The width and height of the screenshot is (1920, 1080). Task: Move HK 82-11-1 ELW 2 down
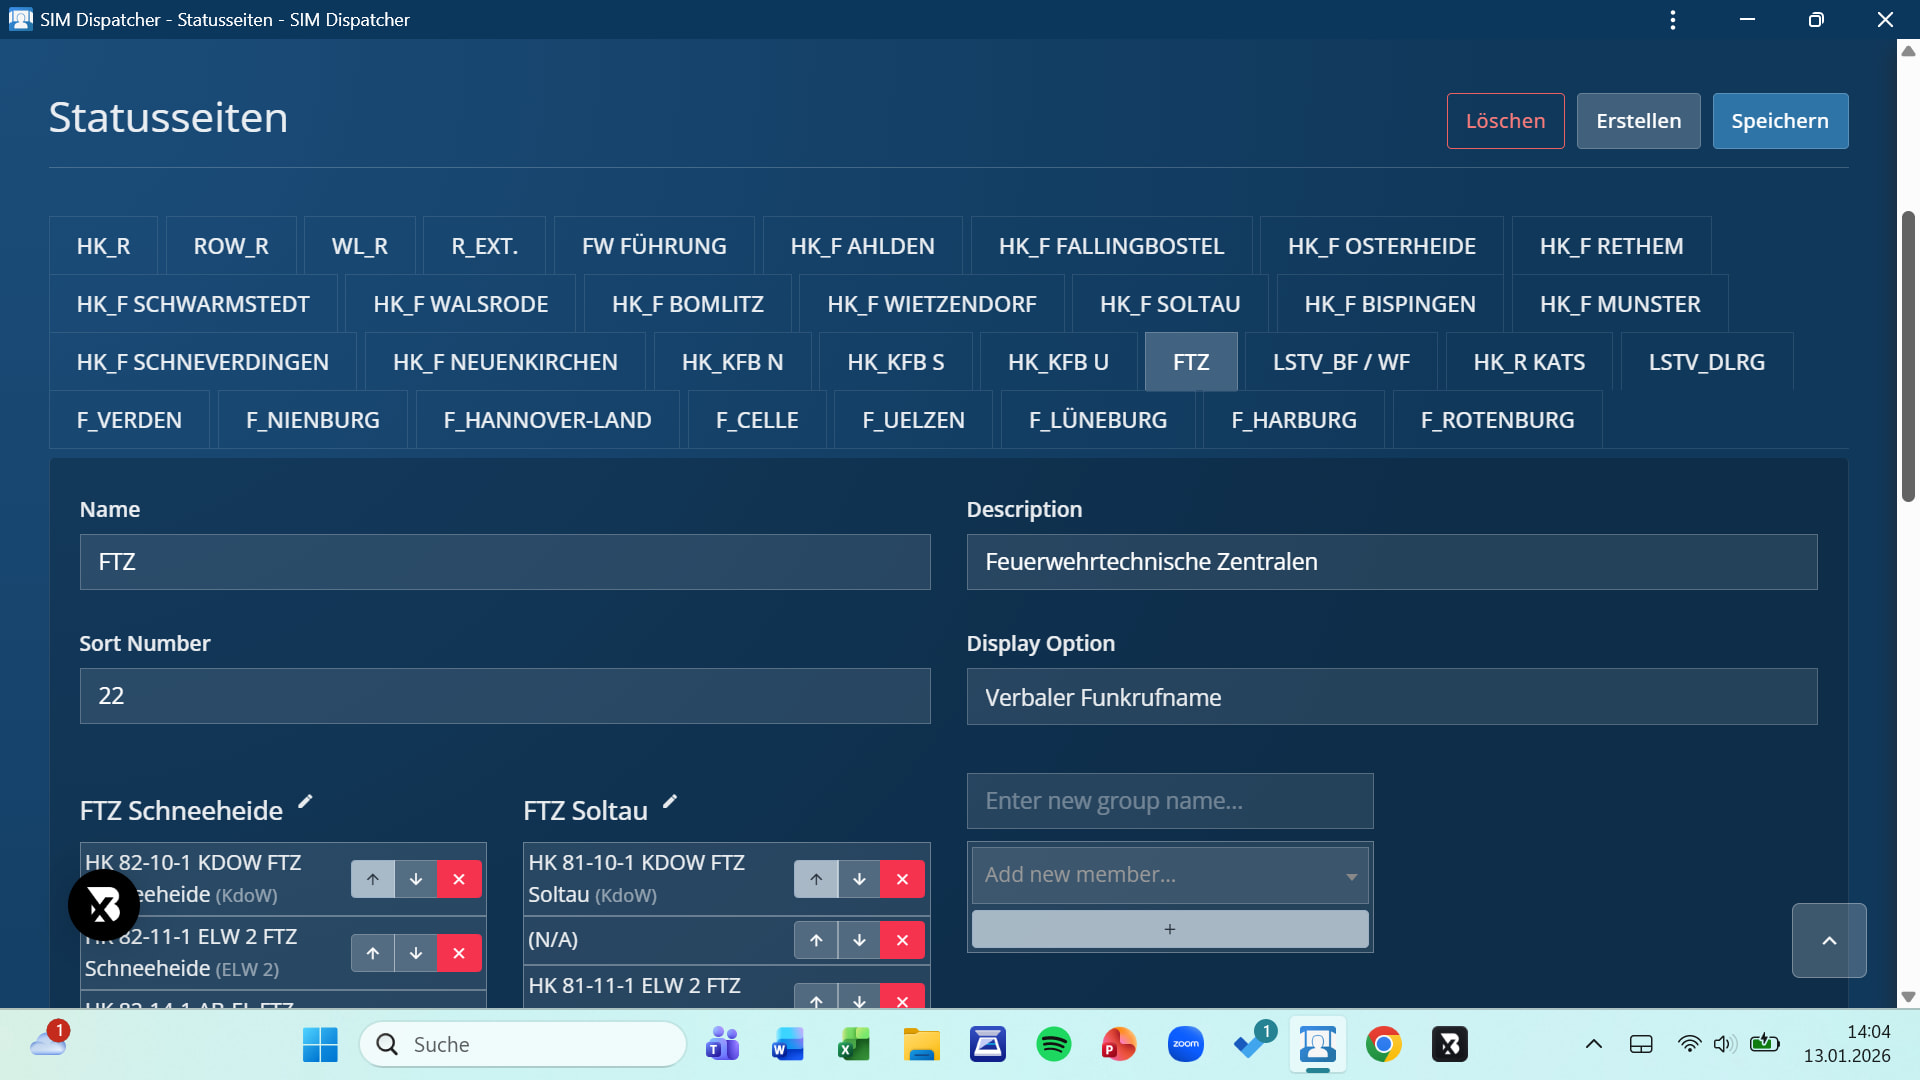point(416,953)
